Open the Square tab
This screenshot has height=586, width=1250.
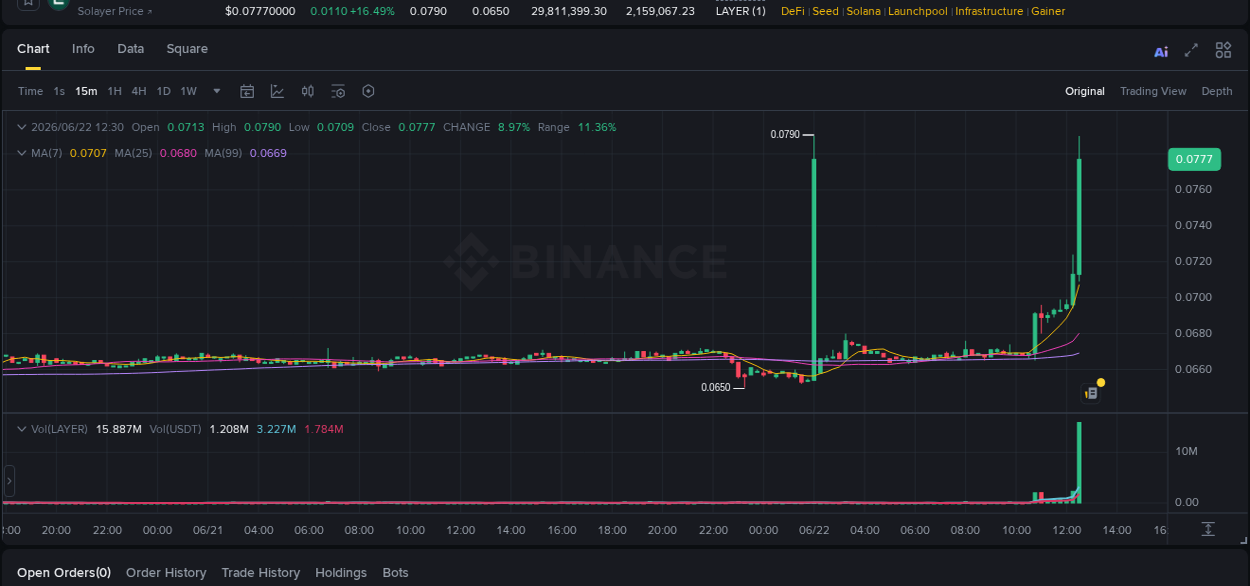tap(187, 49)
